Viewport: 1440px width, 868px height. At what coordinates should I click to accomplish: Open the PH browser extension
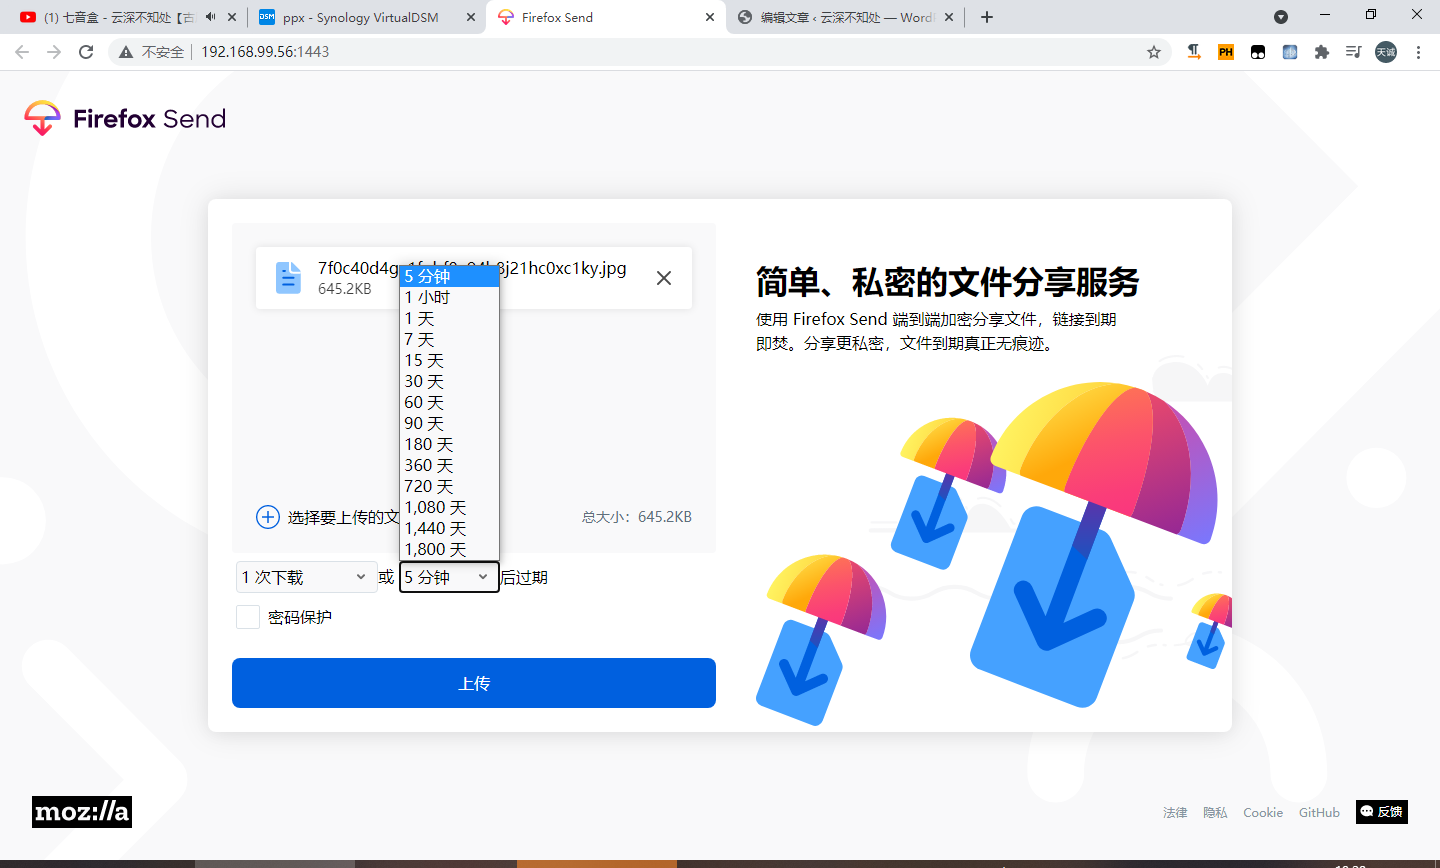click(x=1225, y=51)
